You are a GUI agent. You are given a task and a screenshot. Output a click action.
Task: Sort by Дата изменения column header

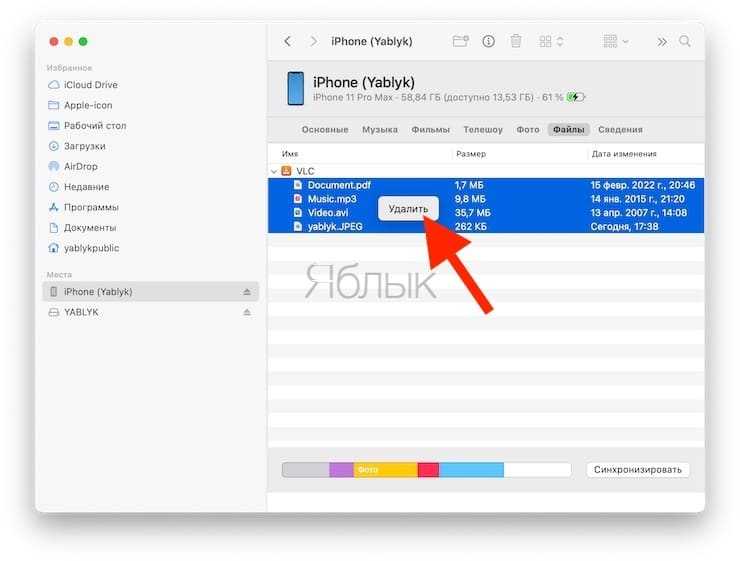(624, 154)
